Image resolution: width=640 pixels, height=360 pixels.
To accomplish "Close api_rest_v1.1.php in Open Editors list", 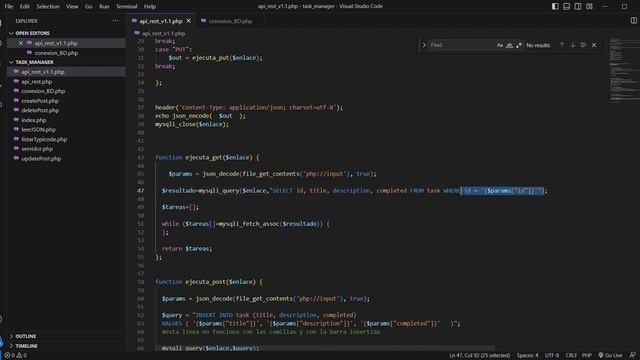I will [x=20, y=43].
